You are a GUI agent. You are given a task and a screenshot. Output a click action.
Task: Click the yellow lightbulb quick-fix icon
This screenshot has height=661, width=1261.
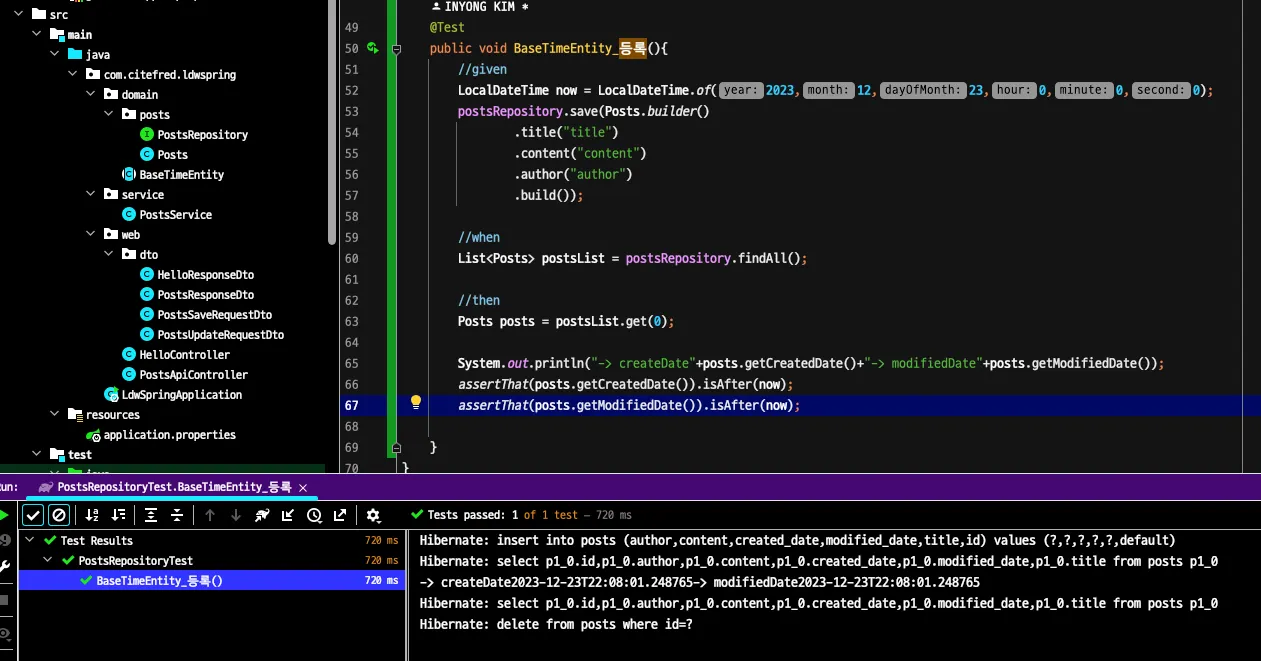click(416, 403)
